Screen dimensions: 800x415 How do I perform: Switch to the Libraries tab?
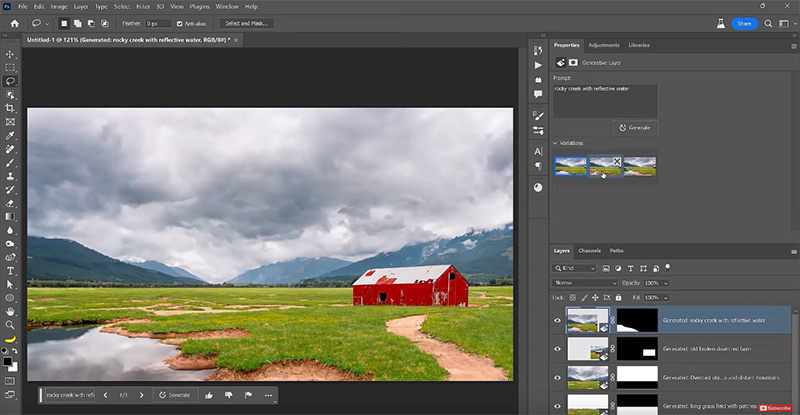(x=639, y=45)
